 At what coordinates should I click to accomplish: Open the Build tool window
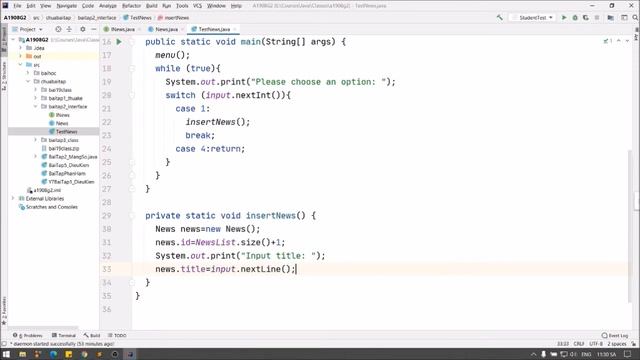(x=92, y=335)
